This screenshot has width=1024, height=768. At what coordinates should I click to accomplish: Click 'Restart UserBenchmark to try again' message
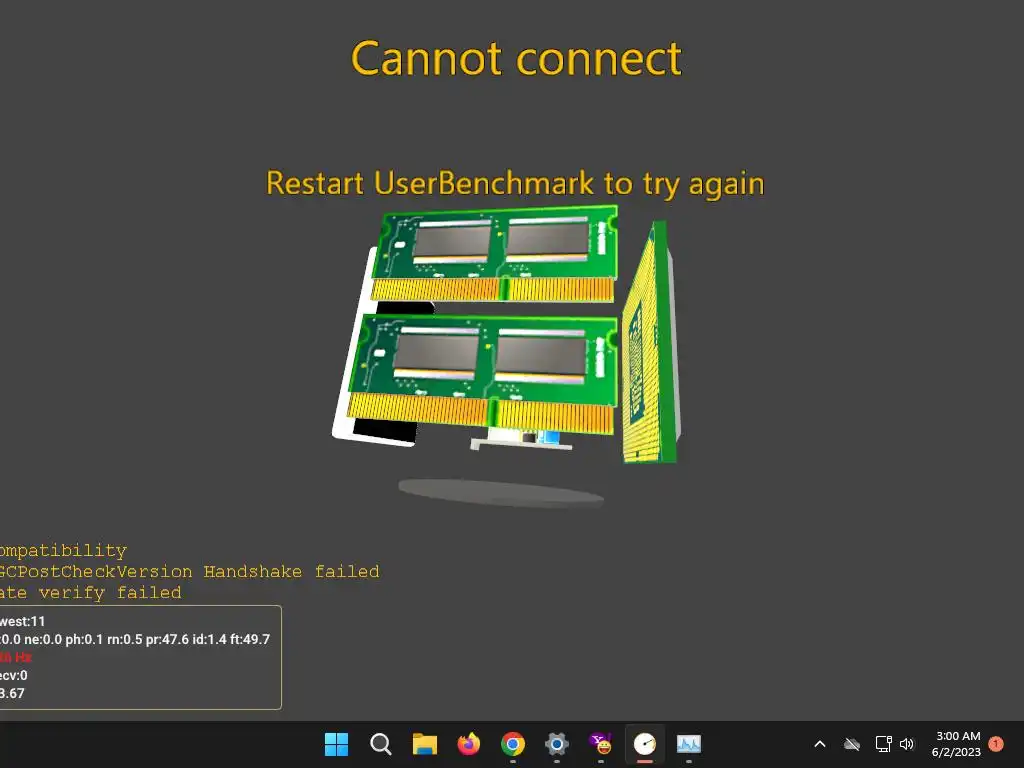(515, 183)
